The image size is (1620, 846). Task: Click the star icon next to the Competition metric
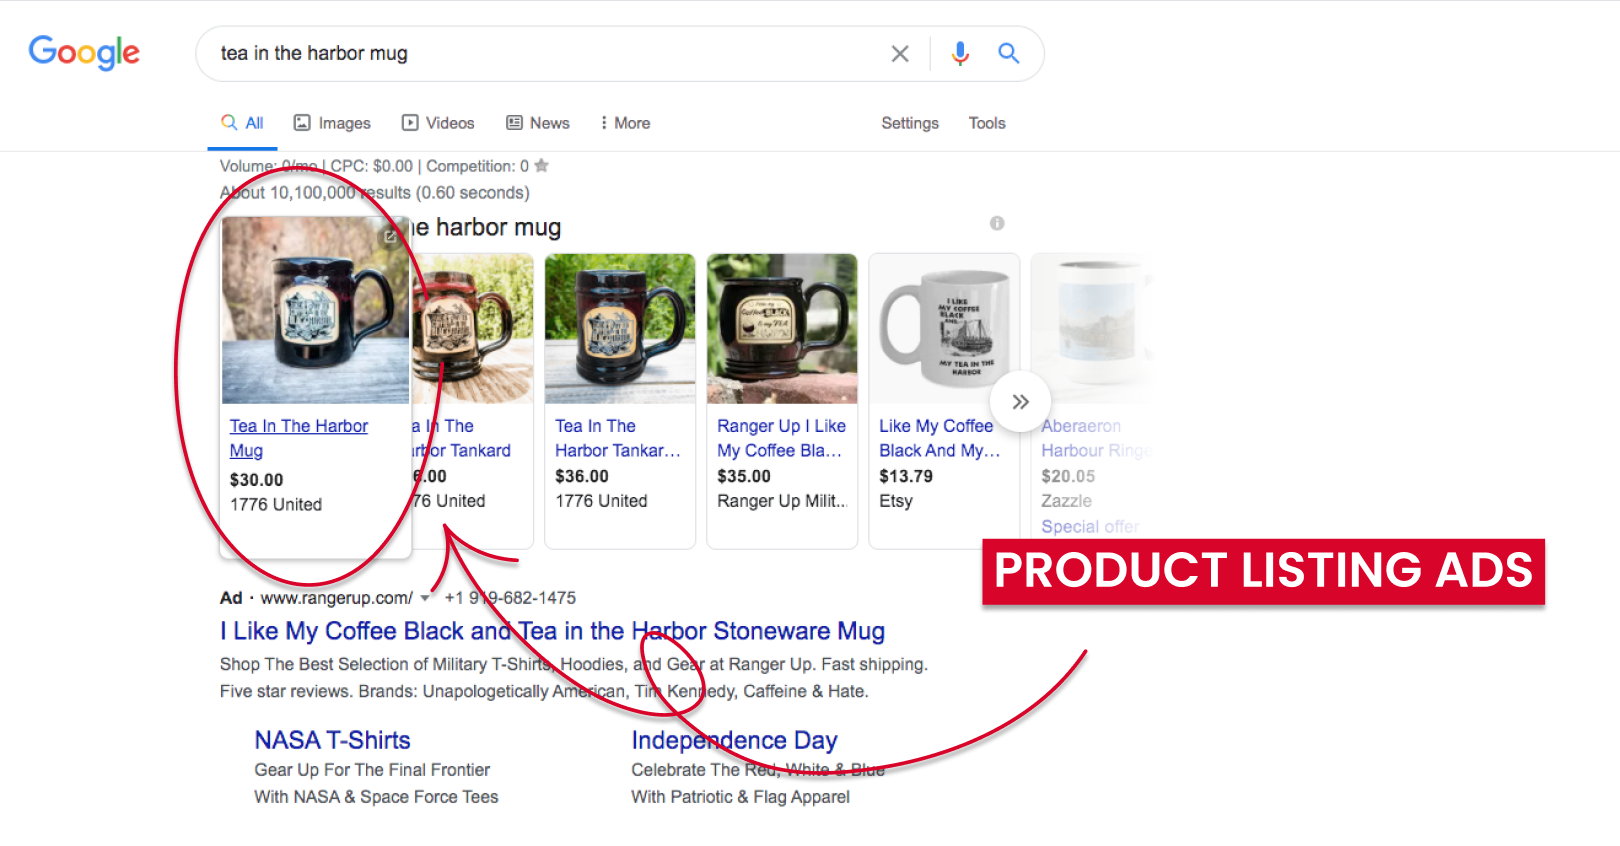(541, 165)
